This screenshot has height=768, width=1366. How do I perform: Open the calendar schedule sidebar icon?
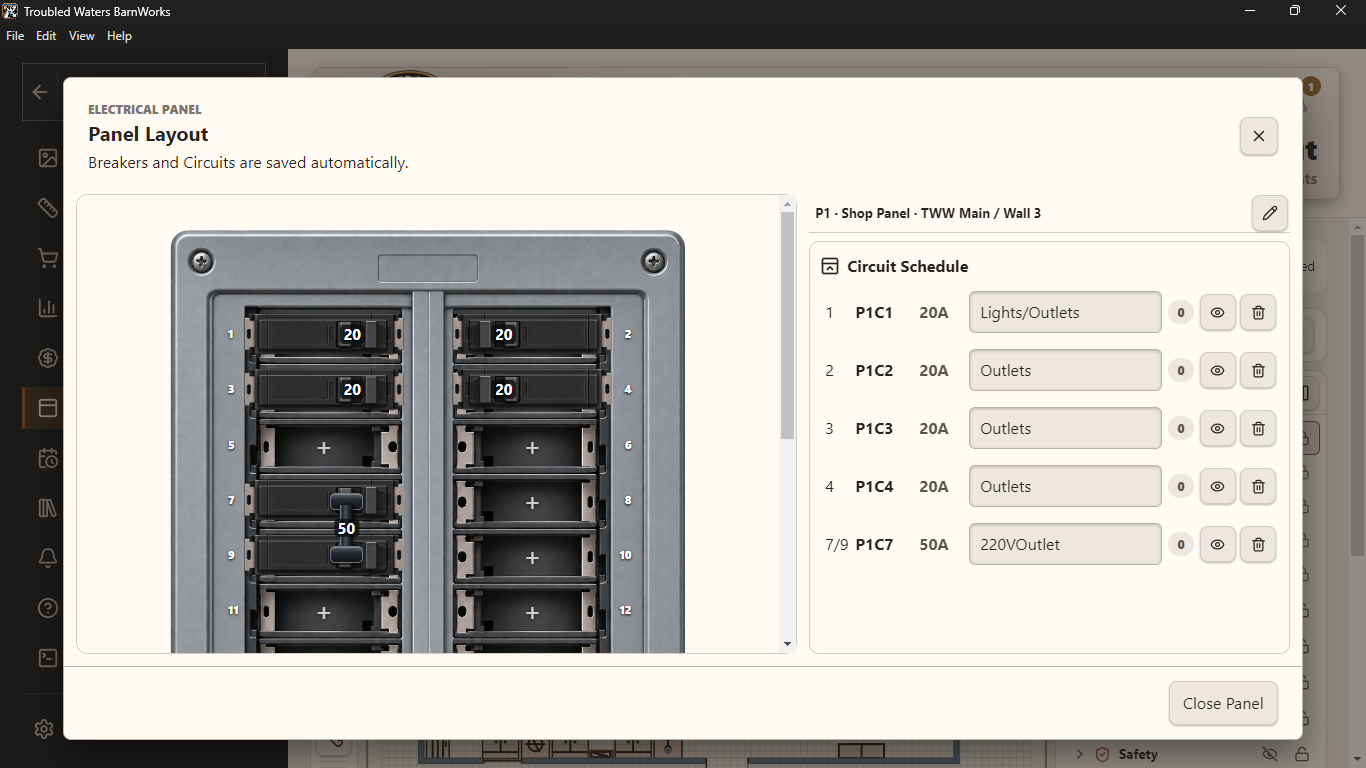point(47,458)
